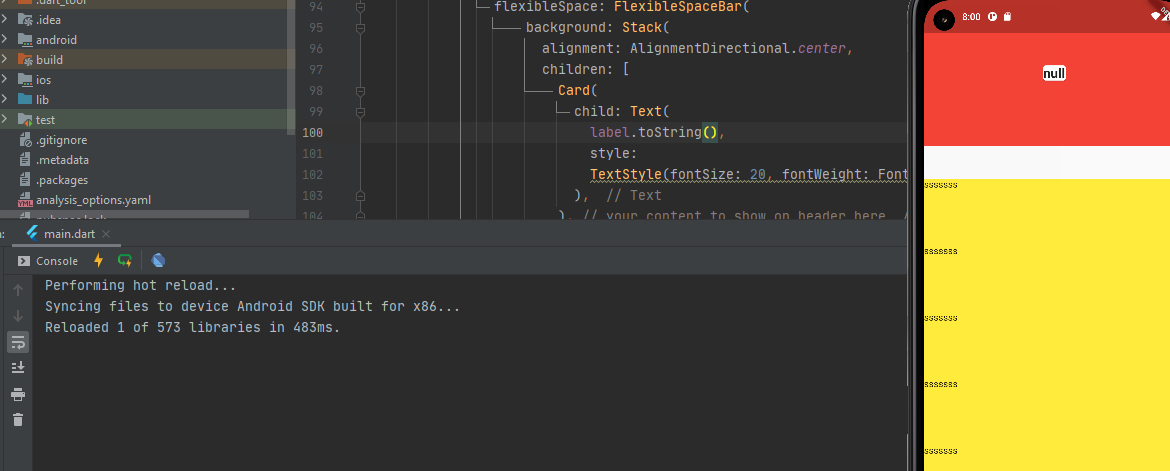
Task: Click the Print console output icon
Action: [x=19, y=394]
